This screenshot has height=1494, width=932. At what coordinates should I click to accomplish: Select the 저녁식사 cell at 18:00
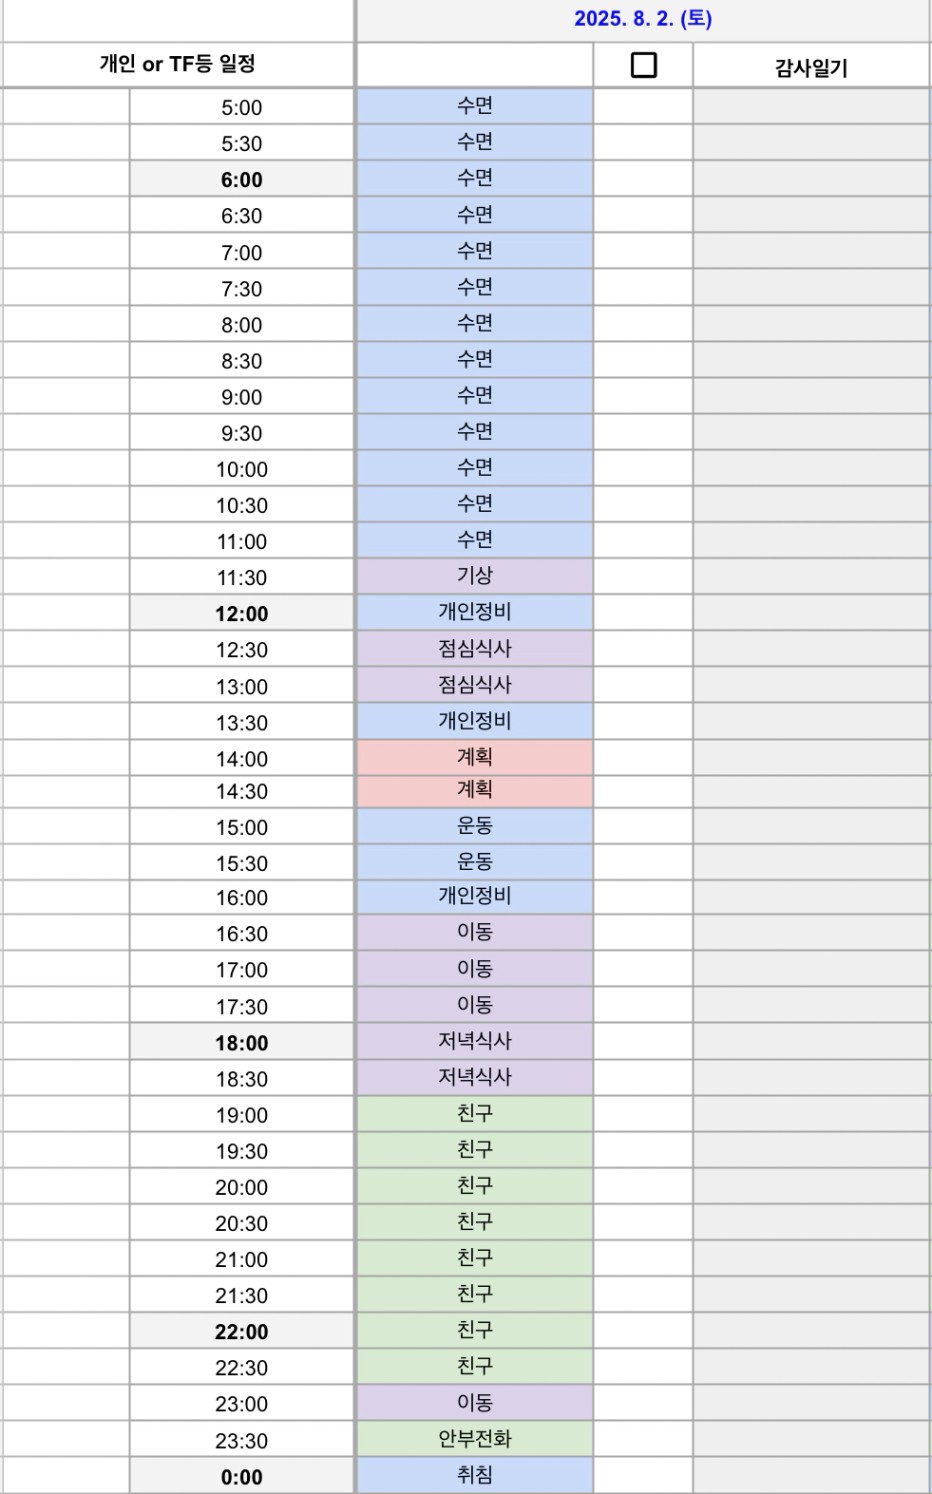(475, 1041)
